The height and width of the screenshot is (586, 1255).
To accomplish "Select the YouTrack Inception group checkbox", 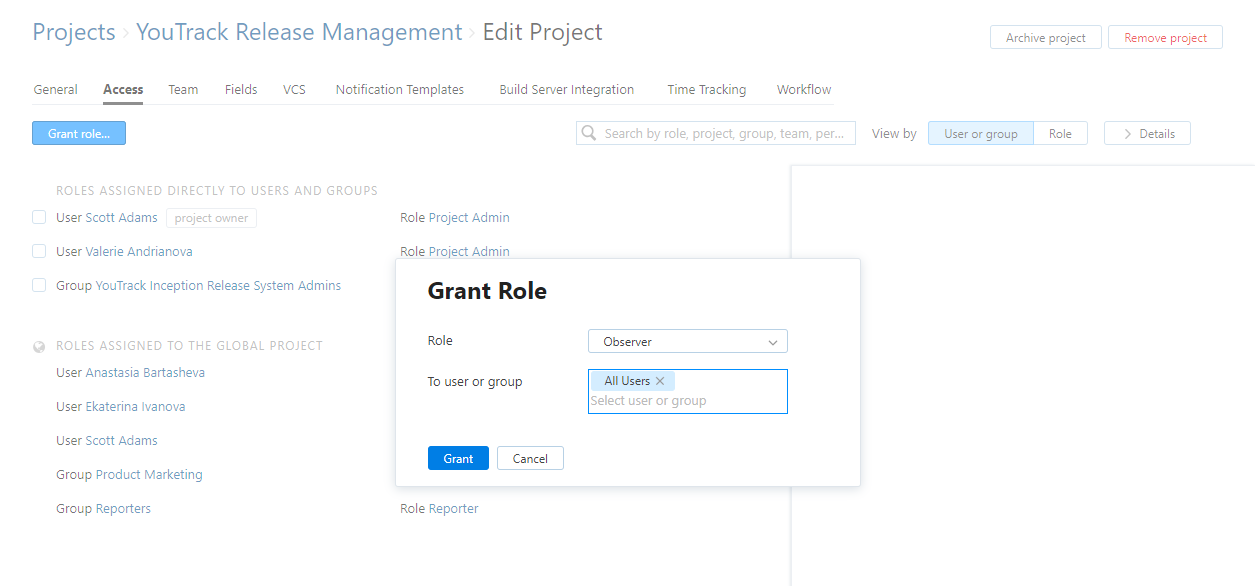I will click(x=39, y=285).
